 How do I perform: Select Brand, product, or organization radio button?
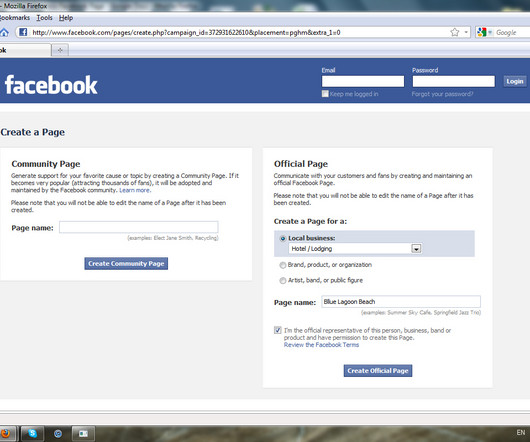pyautogui.click(x=283, y=265)
